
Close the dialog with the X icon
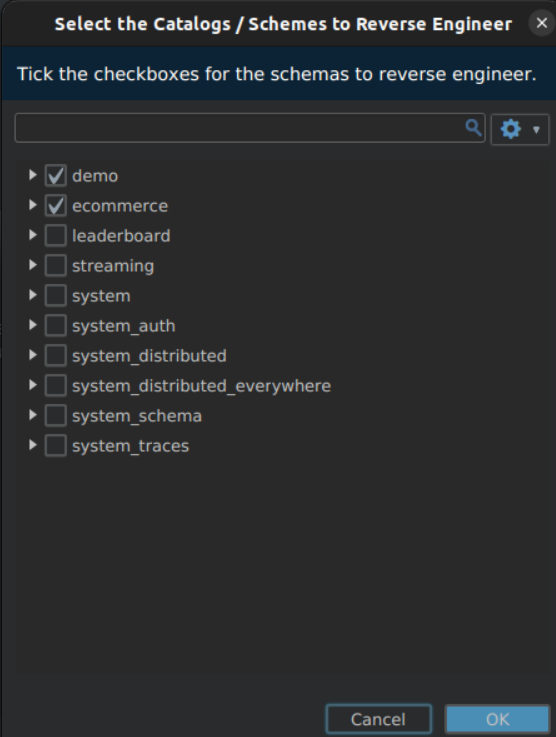click(541, 23)
